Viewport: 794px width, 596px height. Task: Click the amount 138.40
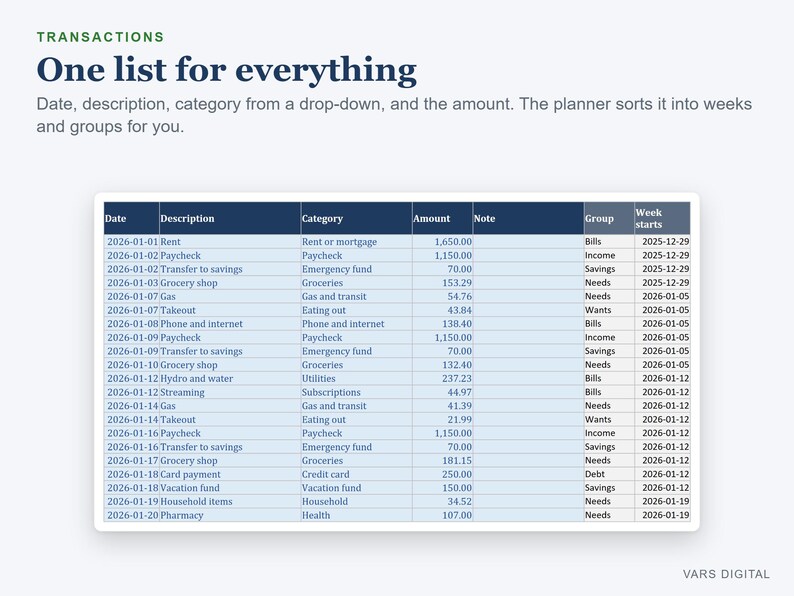point(443,324)
